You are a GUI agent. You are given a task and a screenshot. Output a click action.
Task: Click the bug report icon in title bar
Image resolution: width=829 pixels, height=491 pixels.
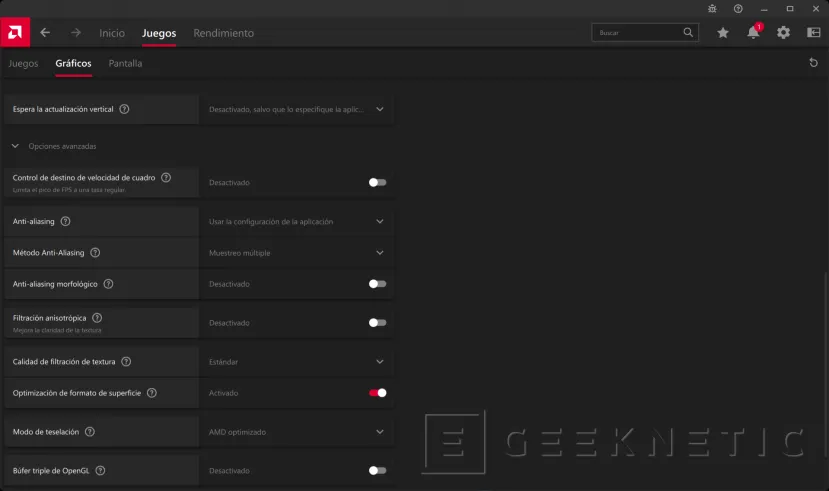712,8
